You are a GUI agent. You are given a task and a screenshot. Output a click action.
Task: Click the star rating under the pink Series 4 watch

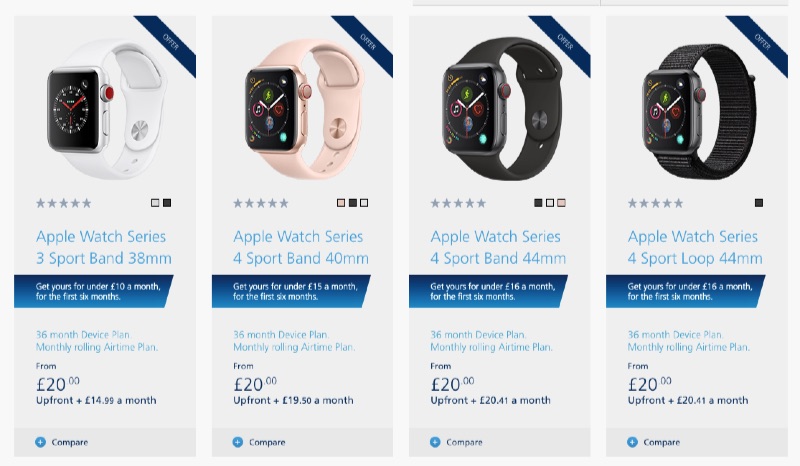(x=261, y=203)
